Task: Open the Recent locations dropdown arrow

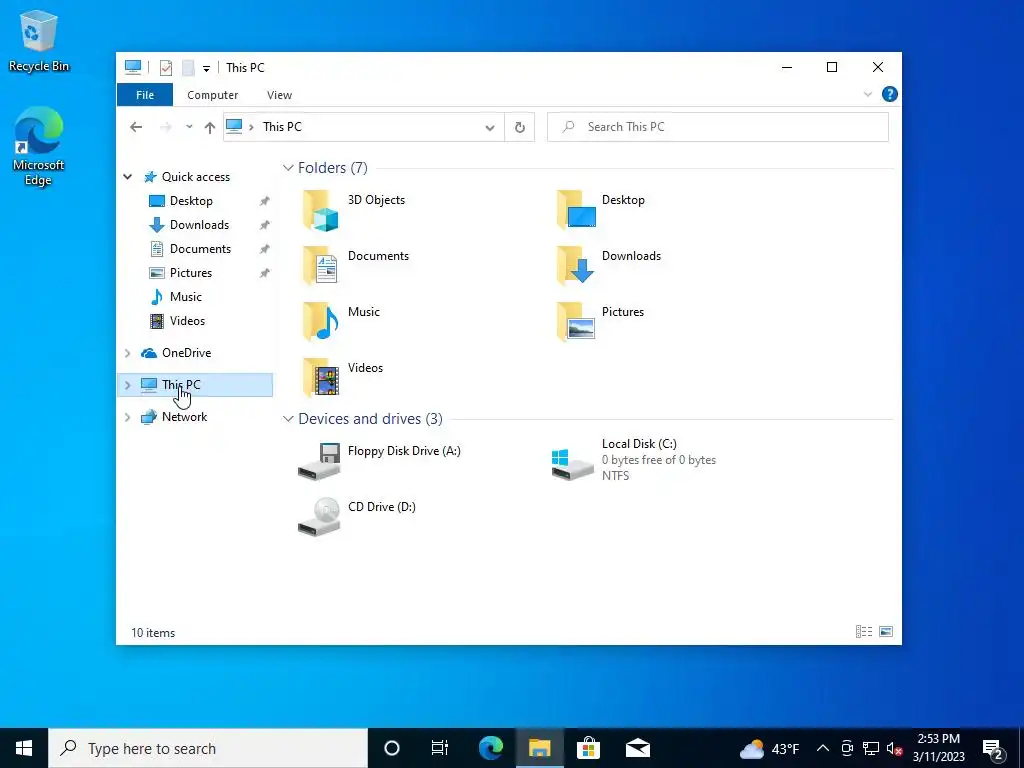Action: pos(189,127)
